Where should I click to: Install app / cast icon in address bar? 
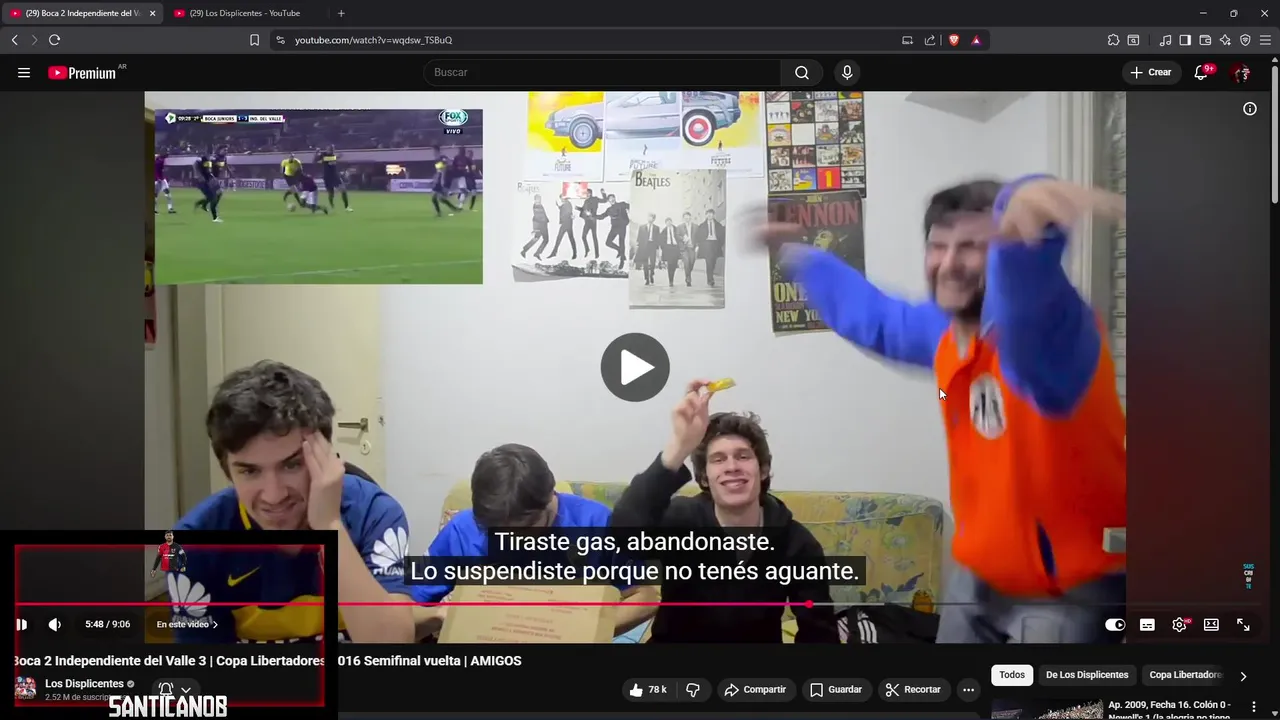pos(907,40)
